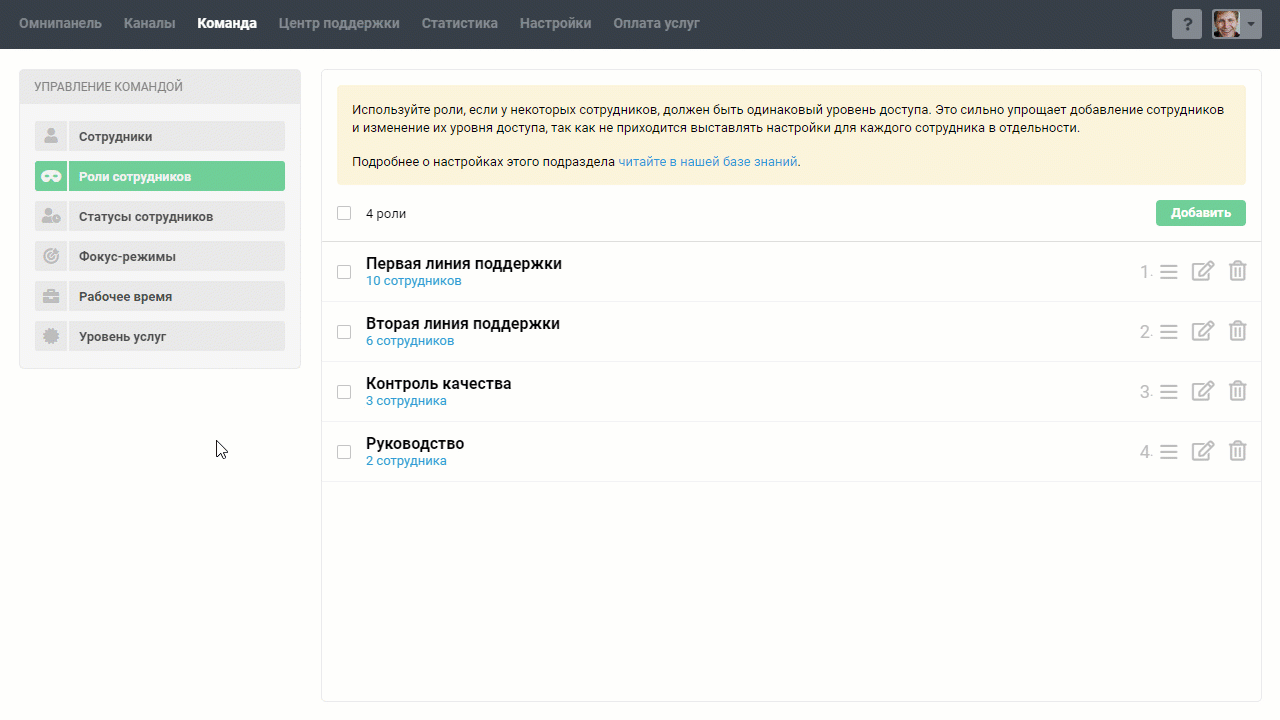Delete the Руководство role via trash icon

tap(1237, 451)
